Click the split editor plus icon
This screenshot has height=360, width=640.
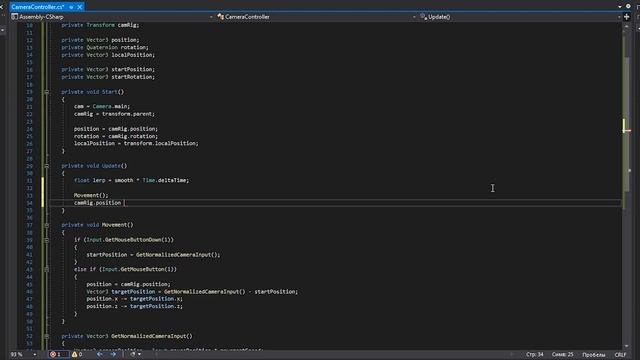coord(627,17)
